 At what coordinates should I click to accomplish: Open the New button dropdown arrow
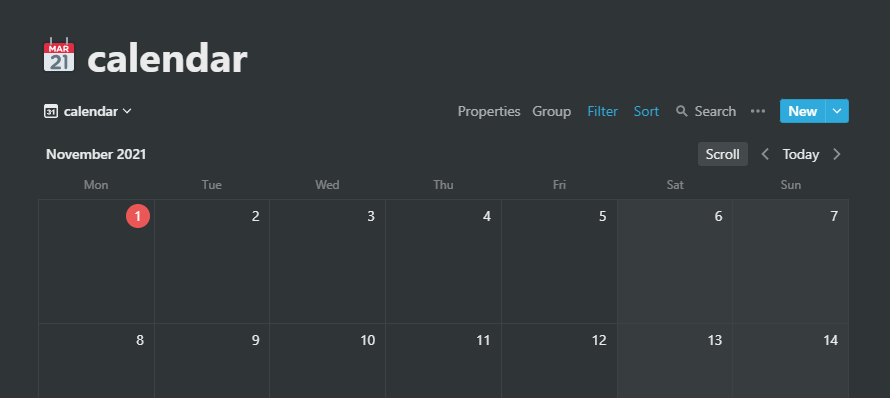(837, 111)
